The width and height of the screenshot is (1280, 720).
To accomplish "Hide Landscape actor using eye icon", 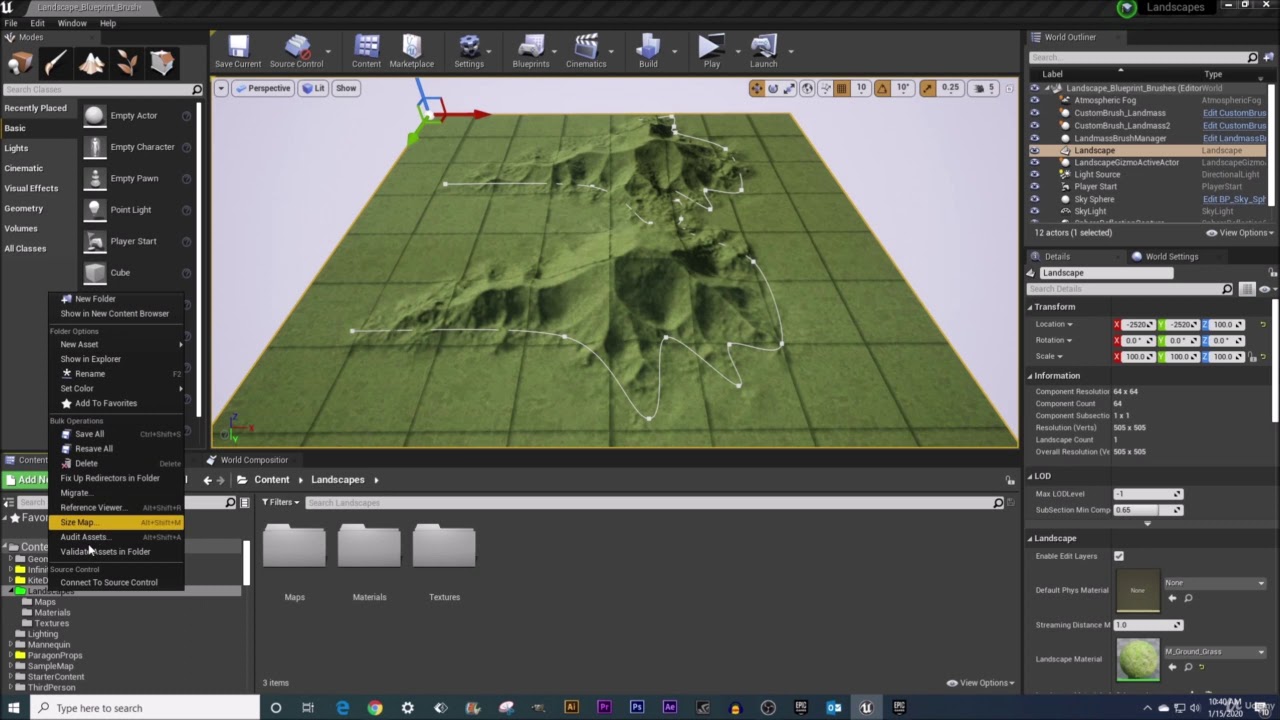I will click(x=1034, y=150).
